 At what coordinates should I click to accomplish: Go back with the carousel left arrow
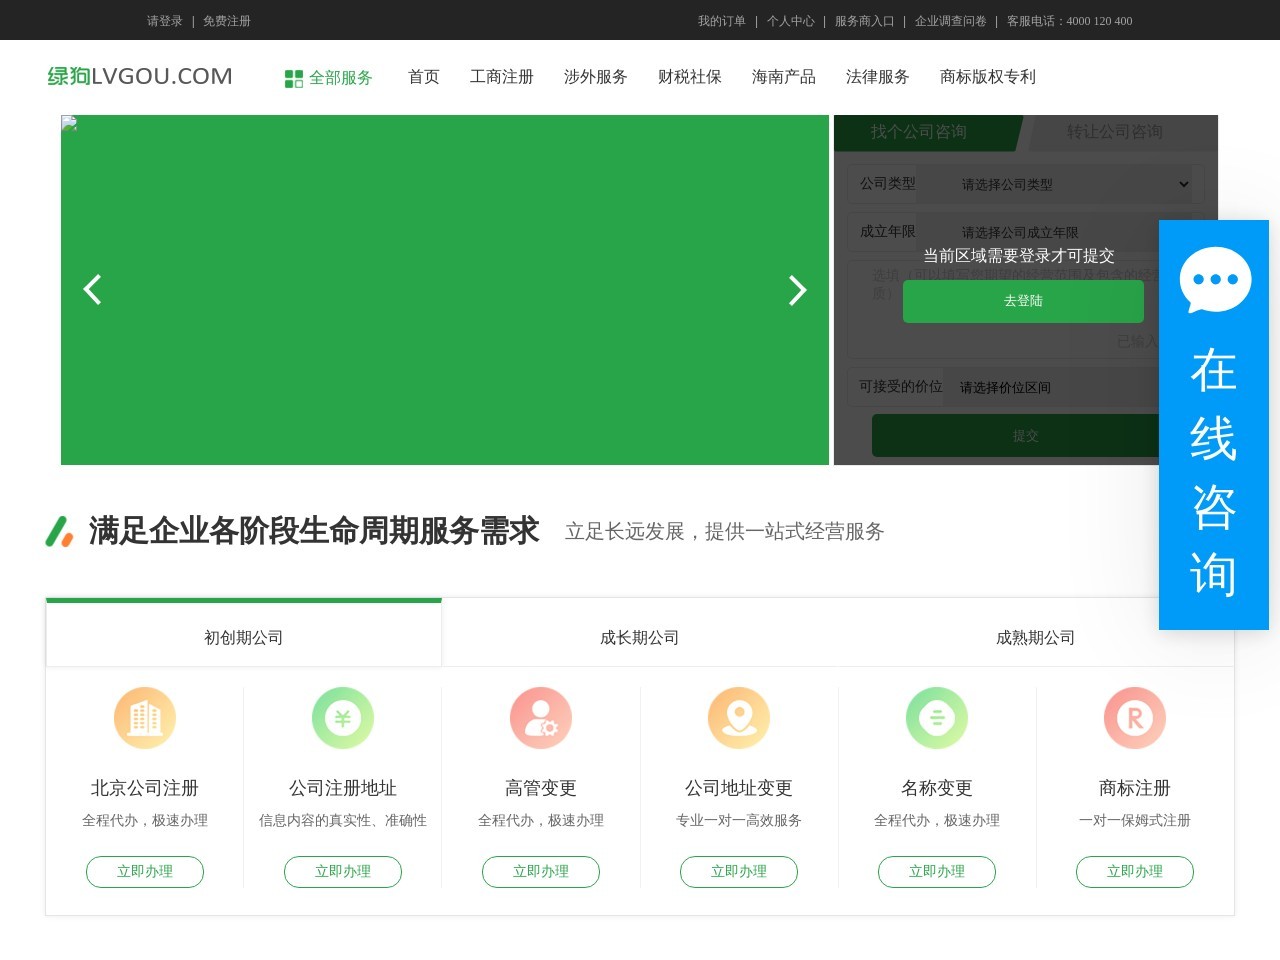(x=92, y=289)
